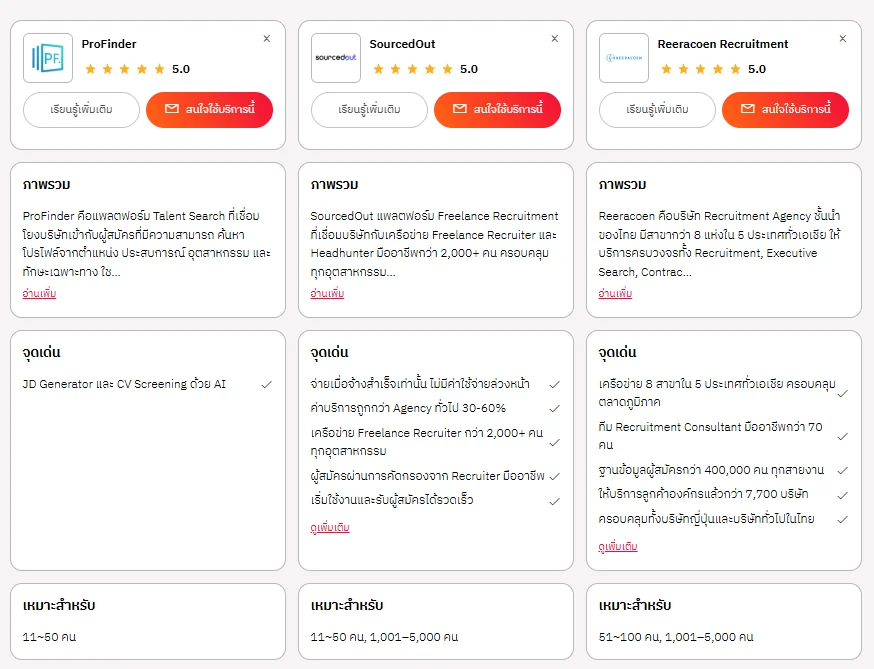The width and height of the screenshot is (874, 669).
Task: Click the ProFinder logo thumbnail
Action: [x=48, y=58]
